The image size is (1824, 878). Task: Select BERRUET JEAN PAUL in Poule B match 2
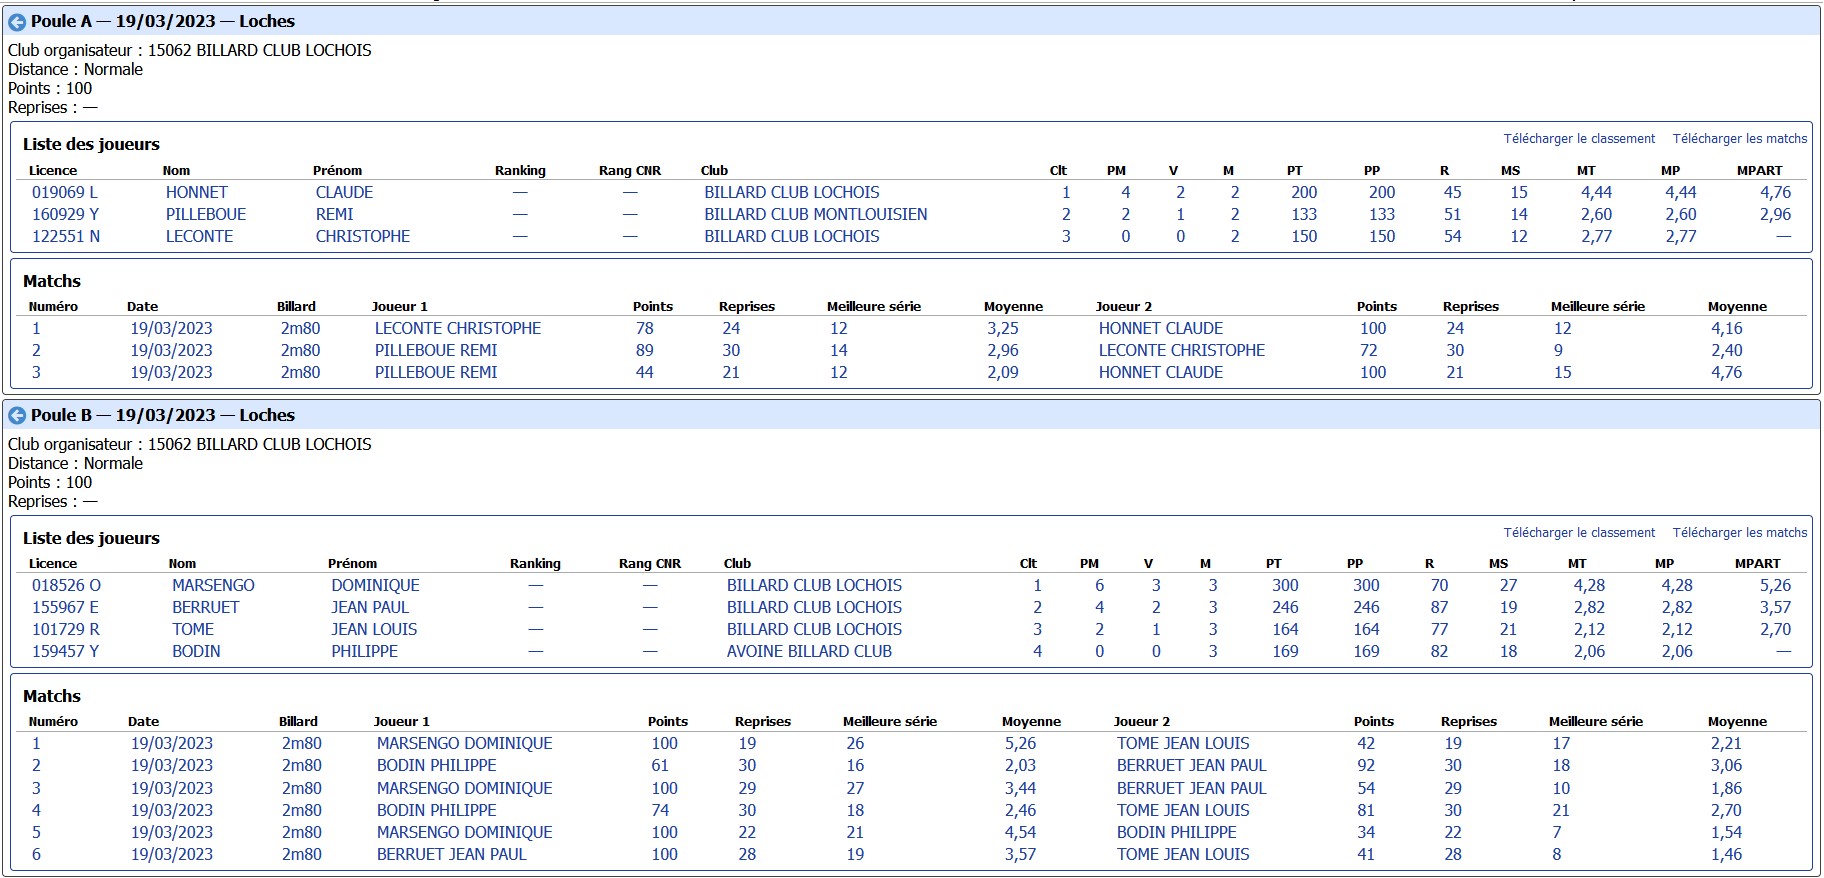click(x=1191, y=765)
